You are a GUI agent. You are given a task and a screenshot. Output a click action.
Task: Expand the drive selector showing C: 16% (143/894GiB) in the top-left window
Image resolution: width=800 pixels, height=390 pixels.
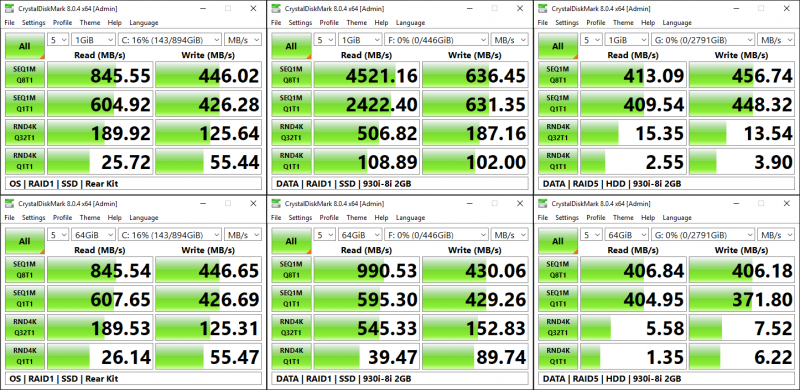click(170, 40)
